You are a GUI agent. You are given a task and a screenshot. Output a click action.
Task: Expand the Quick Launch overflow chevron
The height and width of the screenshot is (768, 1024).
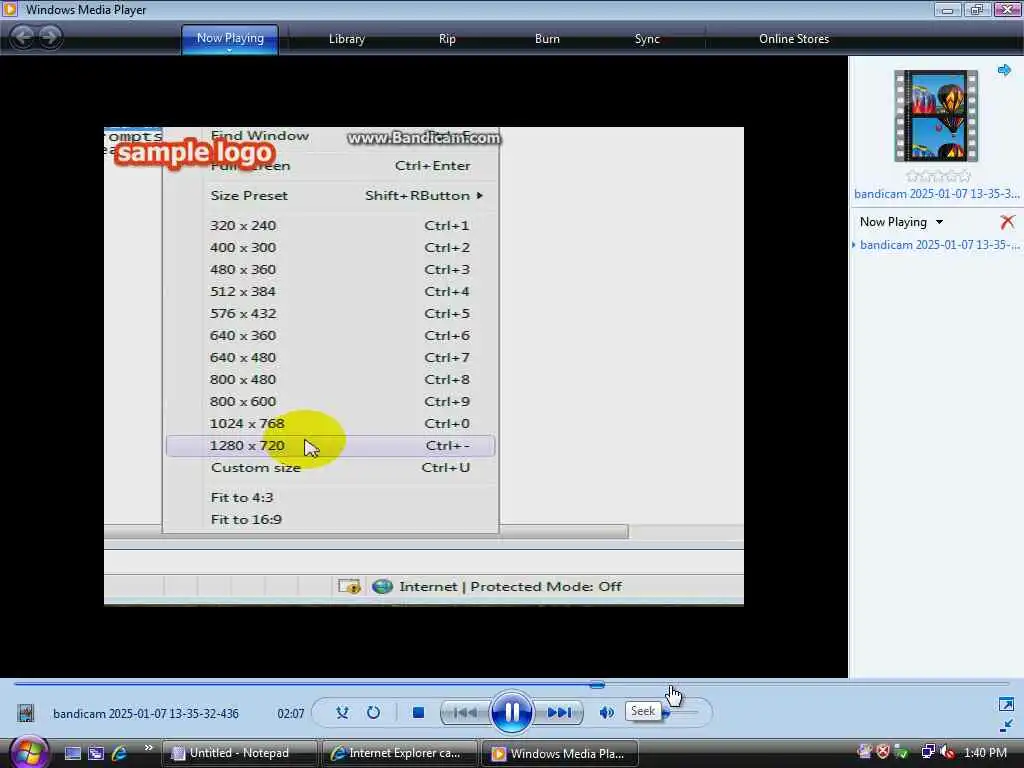point(148,748)
